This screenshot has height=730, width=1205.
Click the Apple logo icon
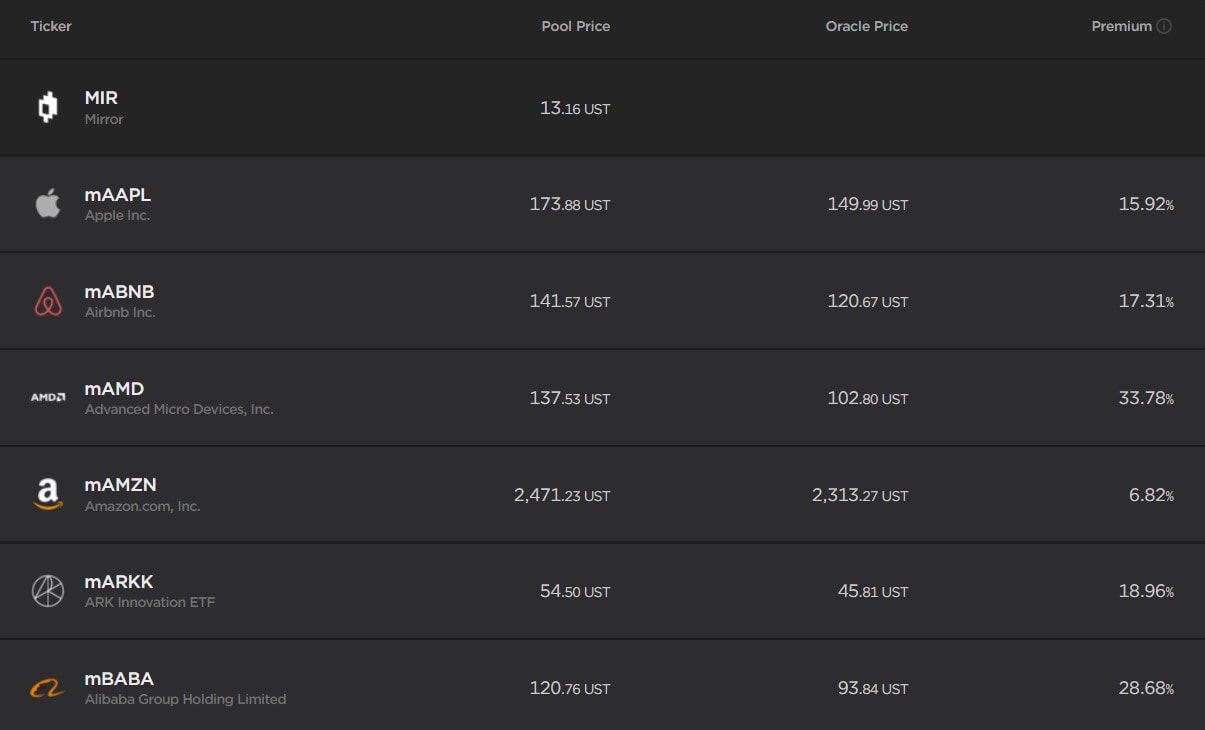[47, 204]
